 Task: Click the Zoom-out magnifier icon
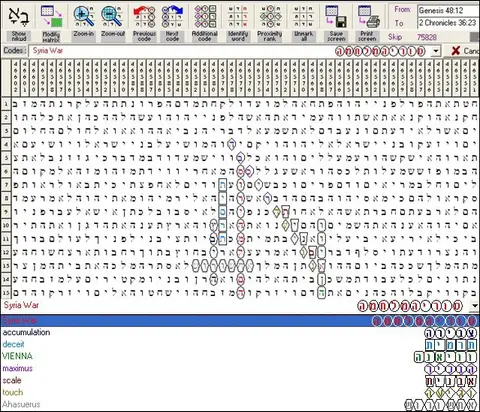click(x=112, y=16)
